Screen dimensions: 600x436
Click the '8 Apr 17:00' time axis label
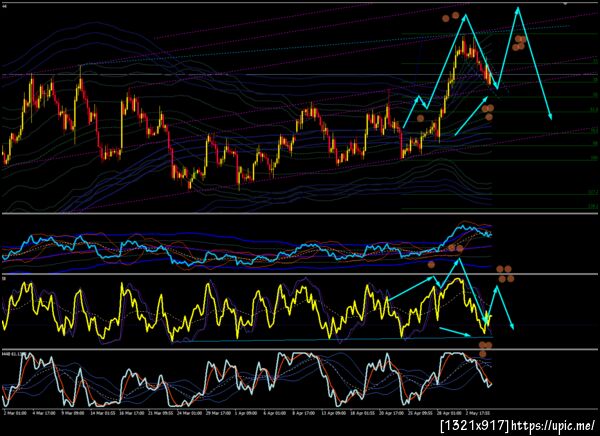pos(304,413)
